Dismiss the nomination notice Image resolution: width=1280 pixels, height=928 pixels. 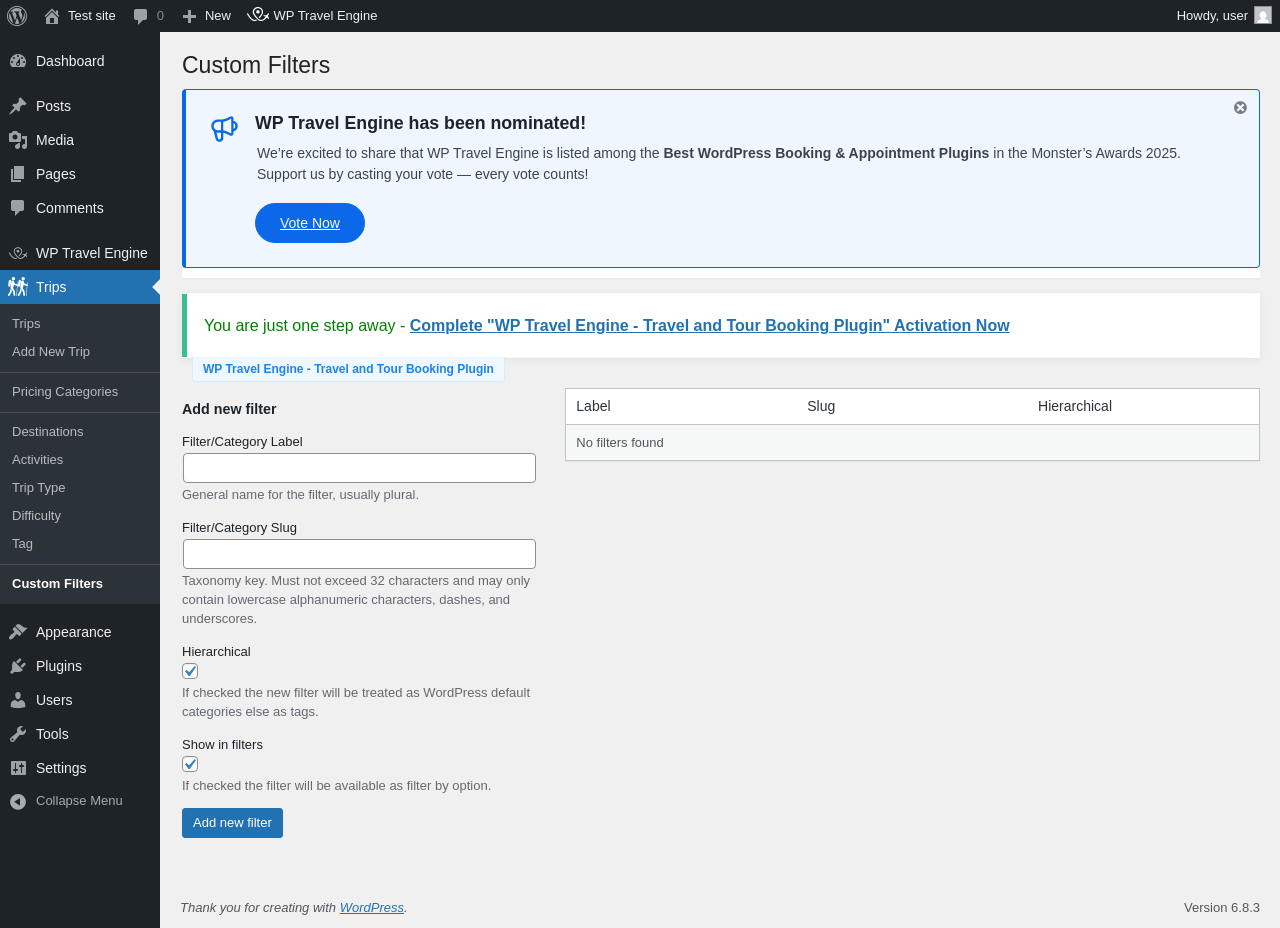click(1240, 108)
